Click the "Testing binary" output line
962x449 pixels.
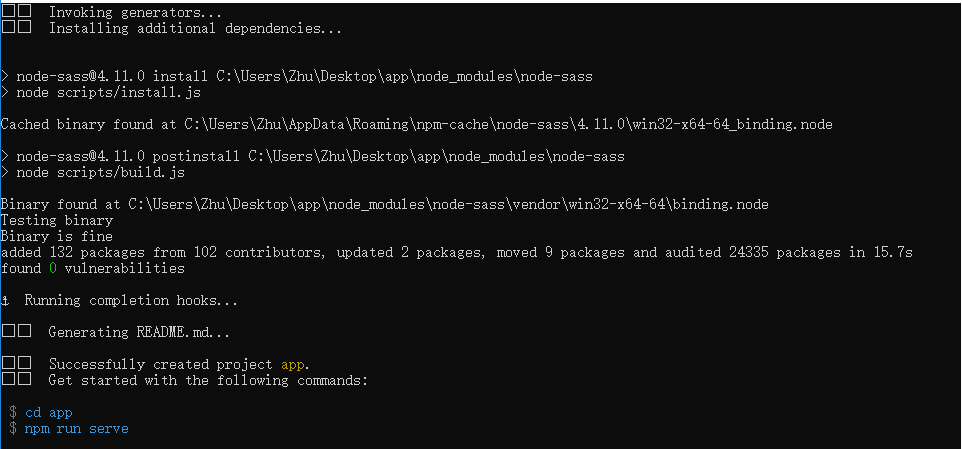(x=56, y=220)
